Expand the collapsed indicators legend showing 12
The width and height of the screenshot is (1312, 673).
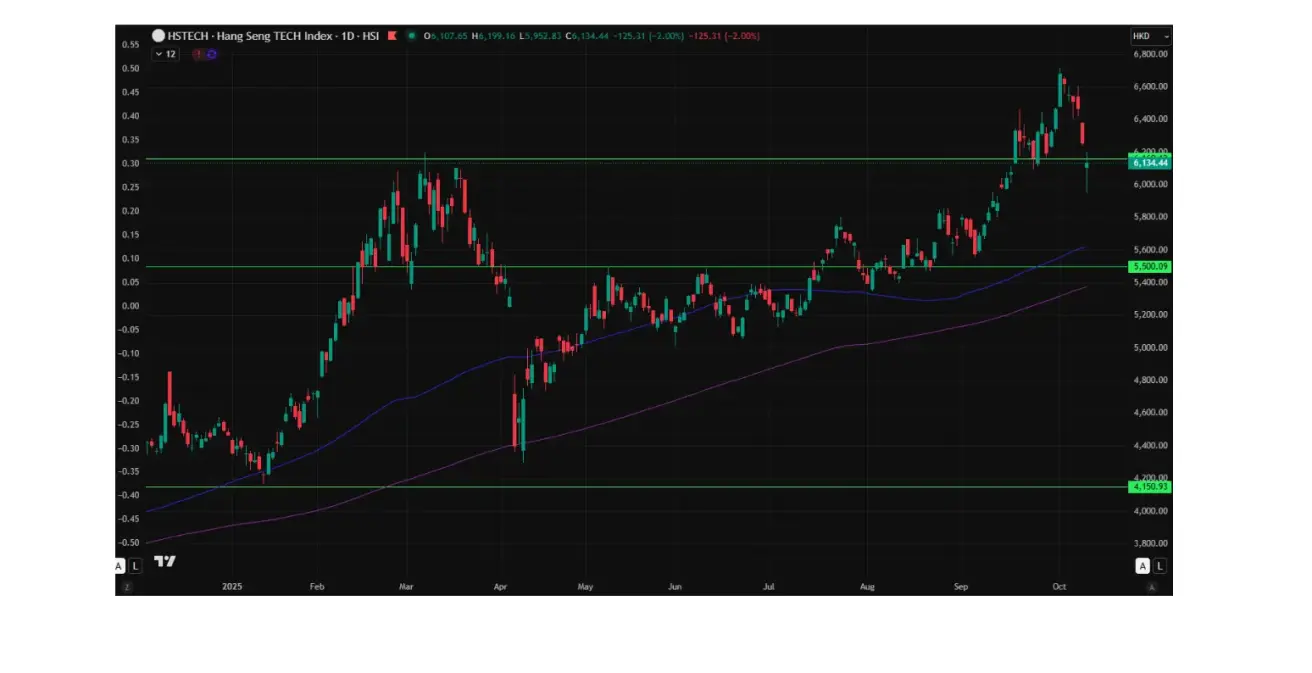pos(165,54)
